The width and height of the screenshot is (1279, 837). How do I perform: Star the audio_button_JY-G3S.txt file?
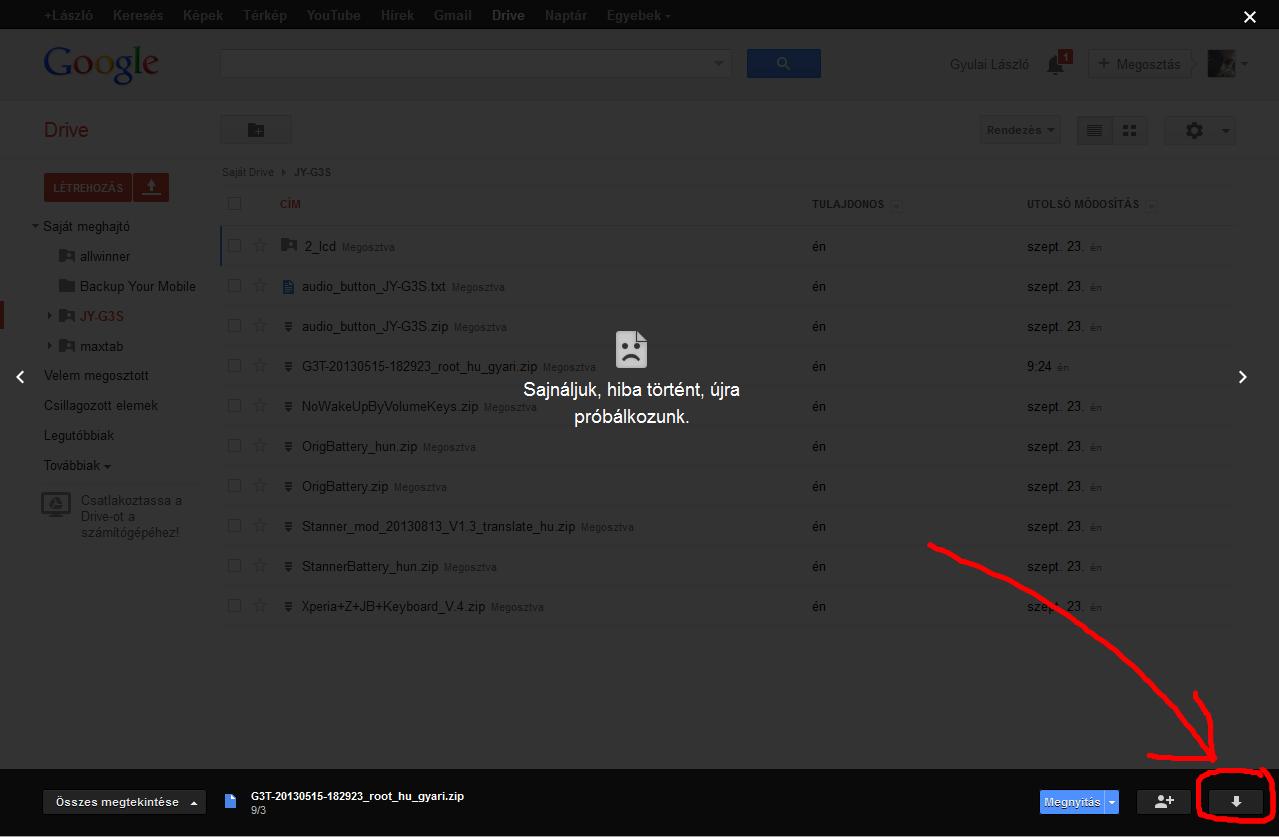coord(261,286)
